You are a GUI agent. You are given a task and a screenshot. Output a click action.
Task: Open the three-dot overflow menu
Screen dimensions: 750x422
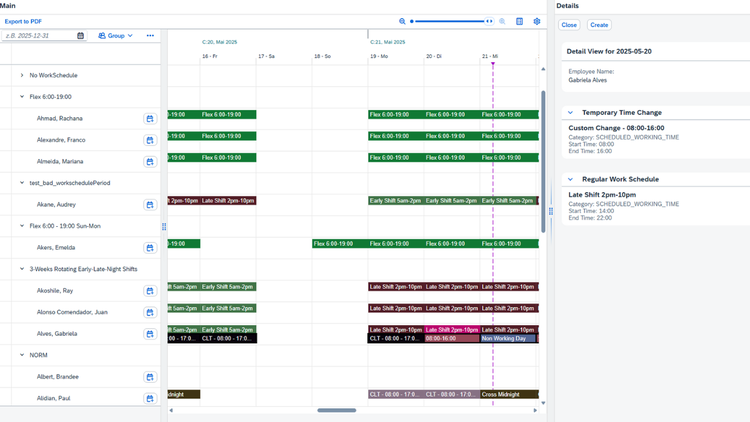pos(150,35)
